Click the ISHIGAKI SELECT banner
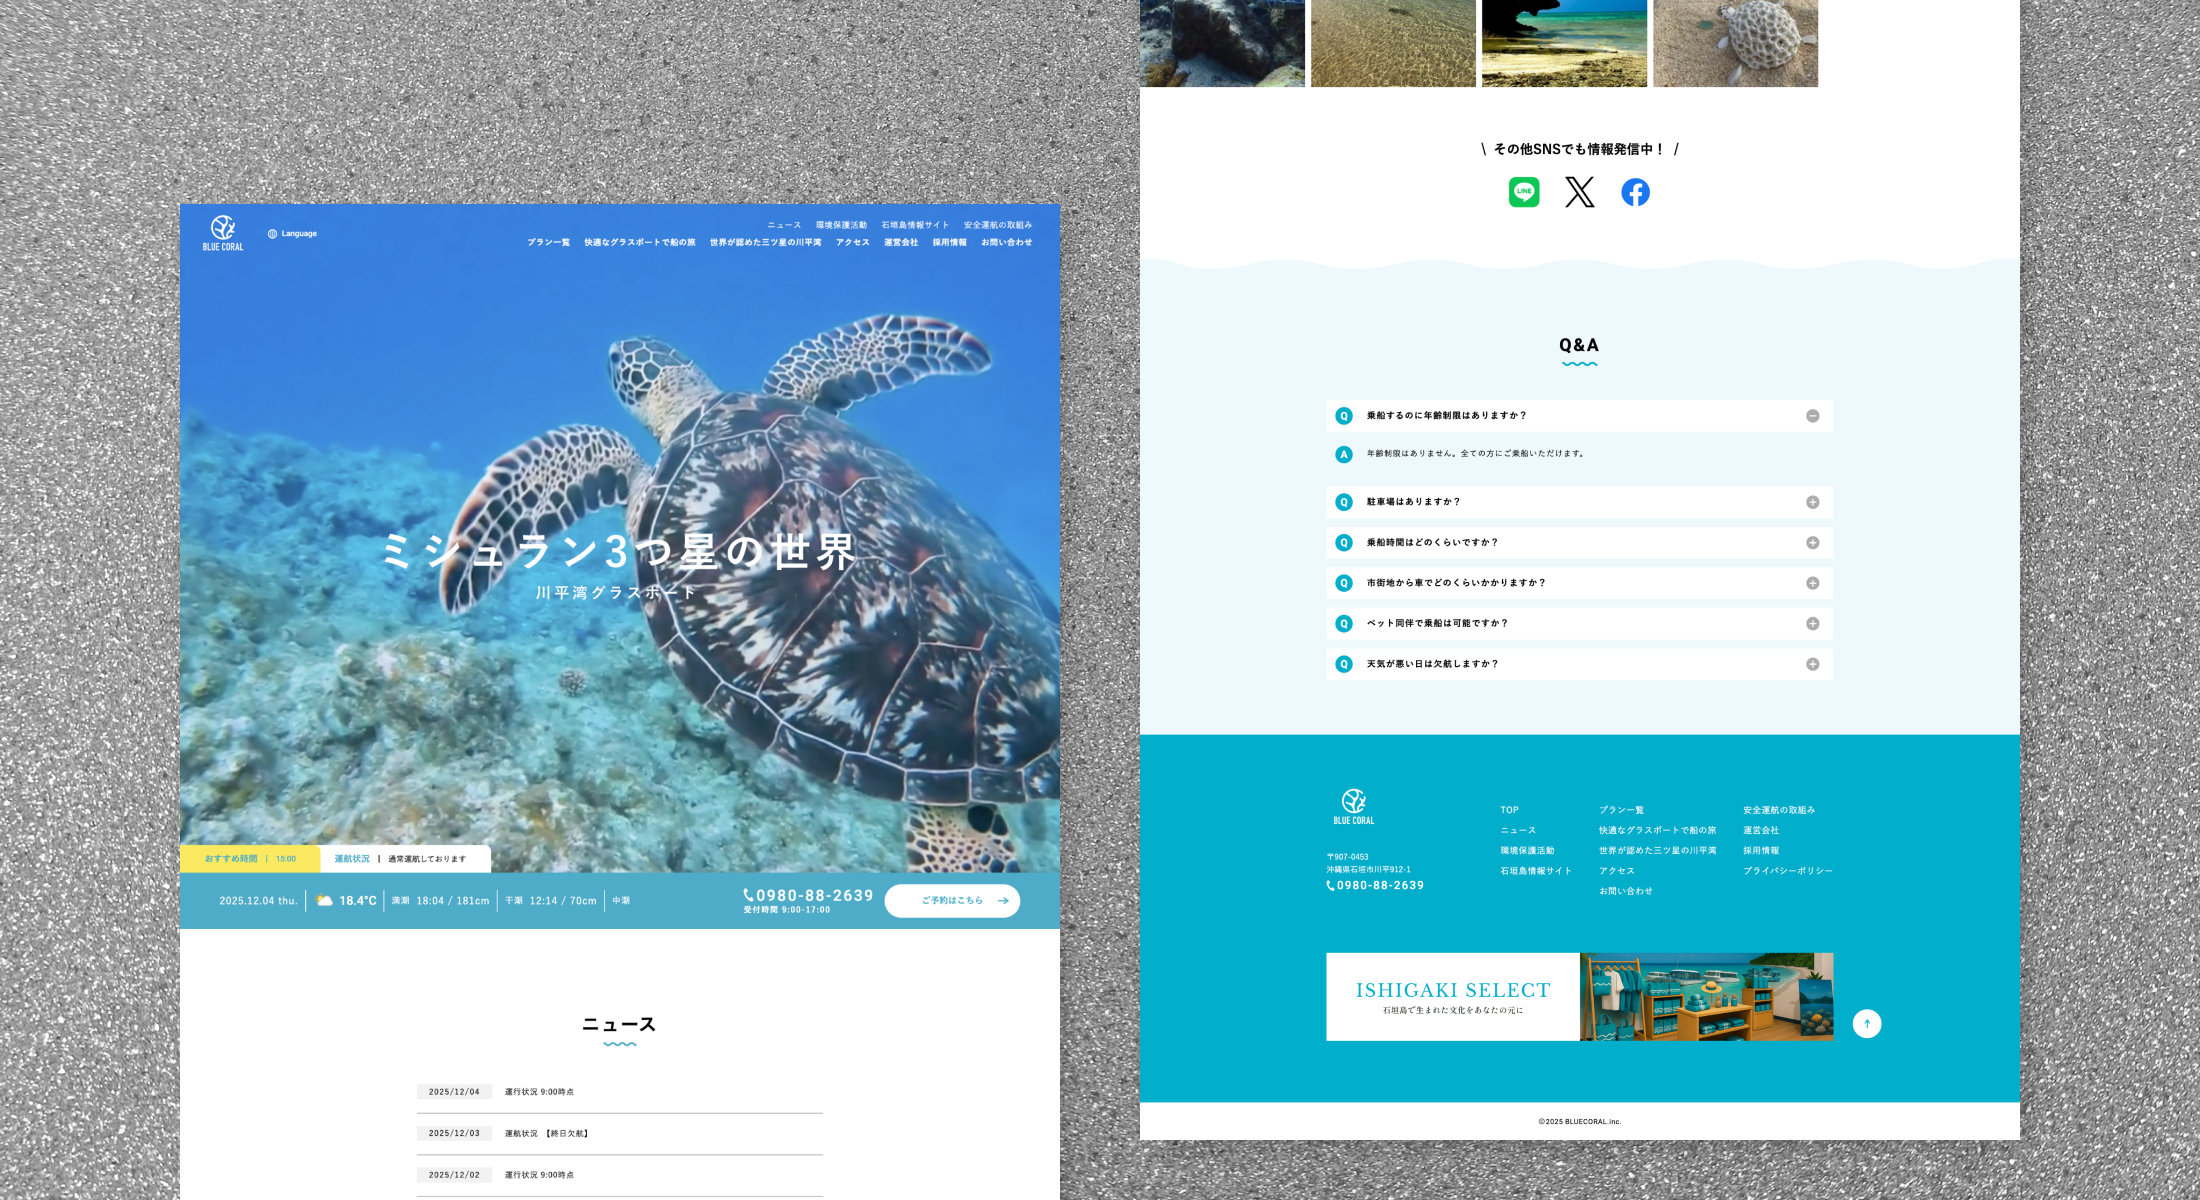The height and width of the screenshot is (1200, 2200). (x=1578, y=997)
